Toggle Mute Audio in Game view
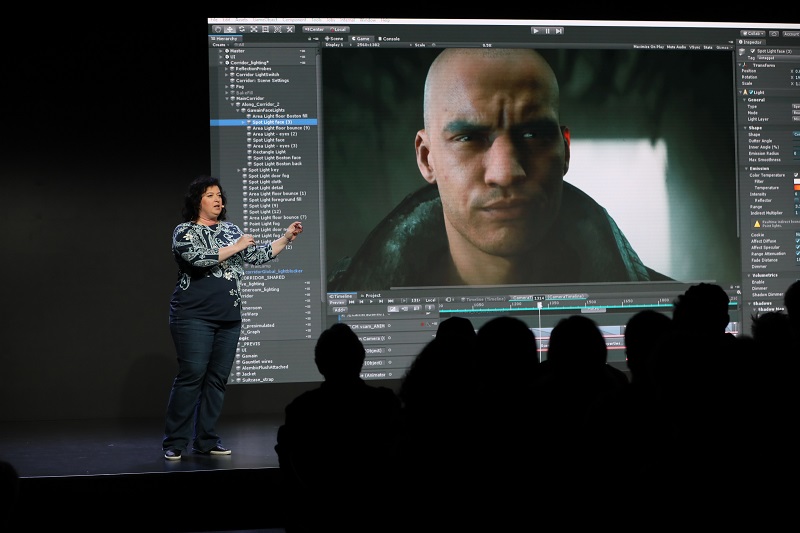This screenshot has height=533, width=800. point(677,47)
